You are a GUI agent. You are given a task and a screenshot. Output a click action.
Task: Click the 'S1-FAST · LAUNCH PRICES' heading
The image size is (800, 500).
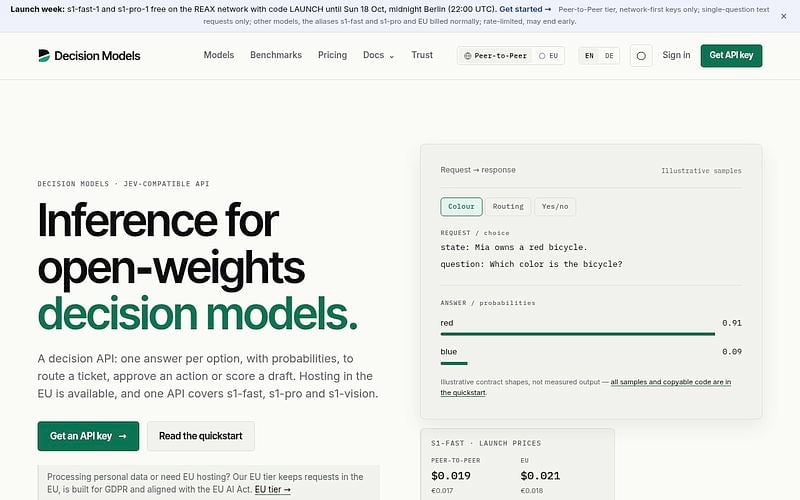pyautogui.click(x=486, y=443)
